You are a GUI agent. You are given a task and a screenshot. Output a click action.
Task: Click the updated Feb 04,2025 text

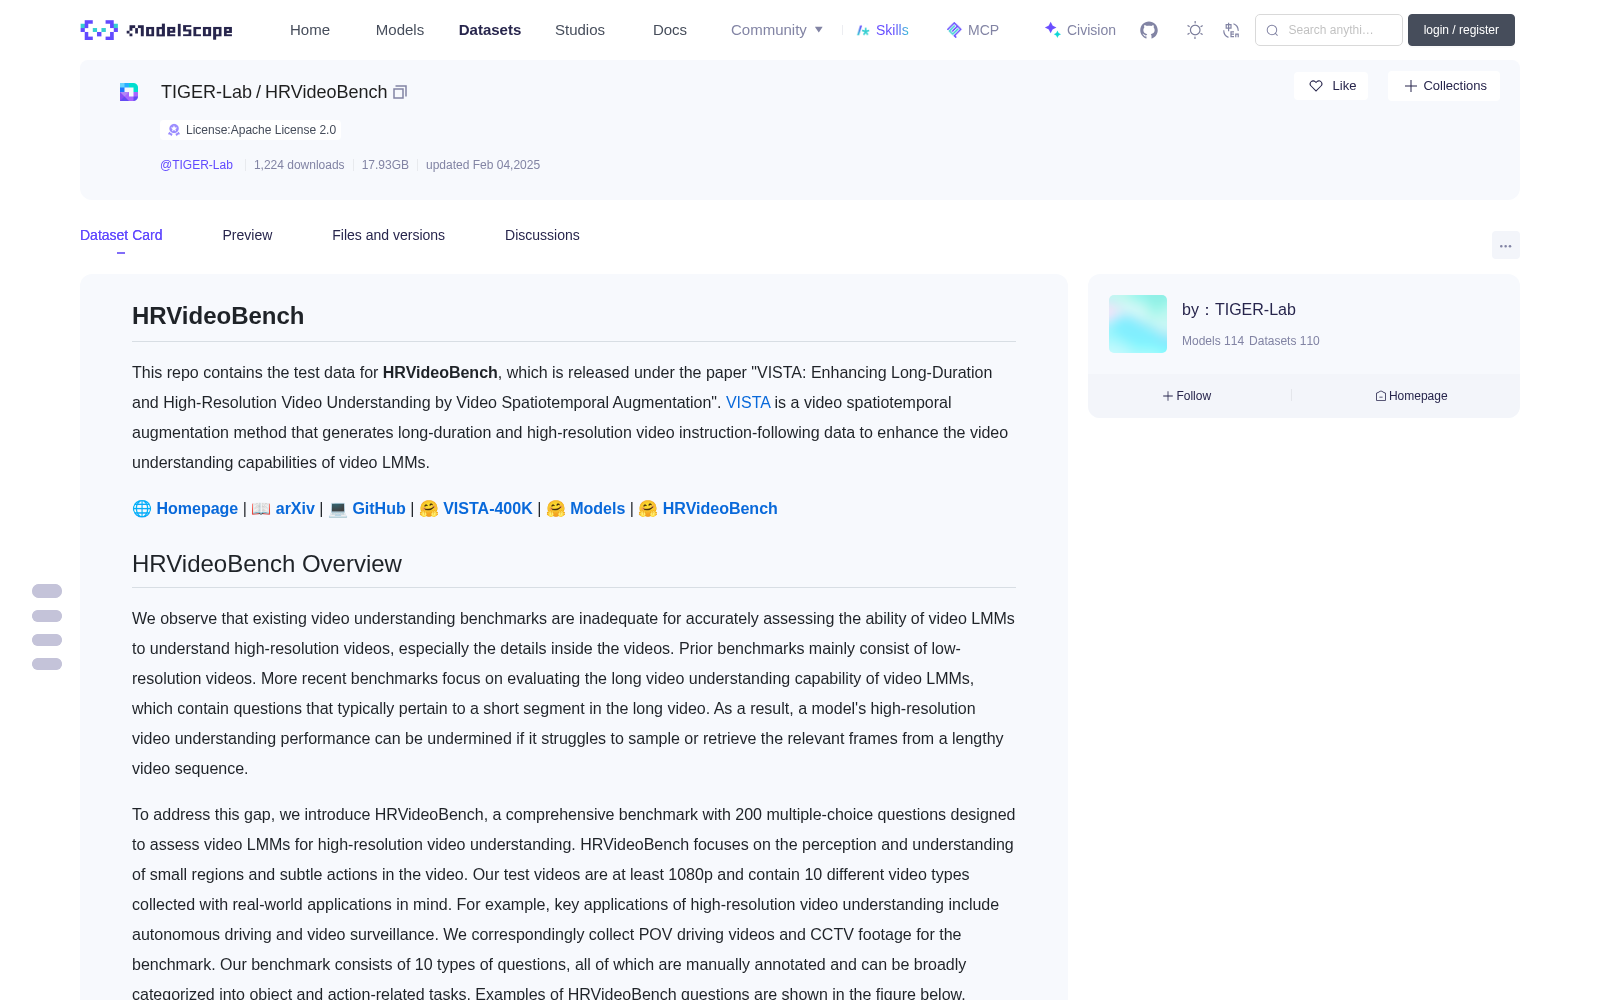click(483, 165)
